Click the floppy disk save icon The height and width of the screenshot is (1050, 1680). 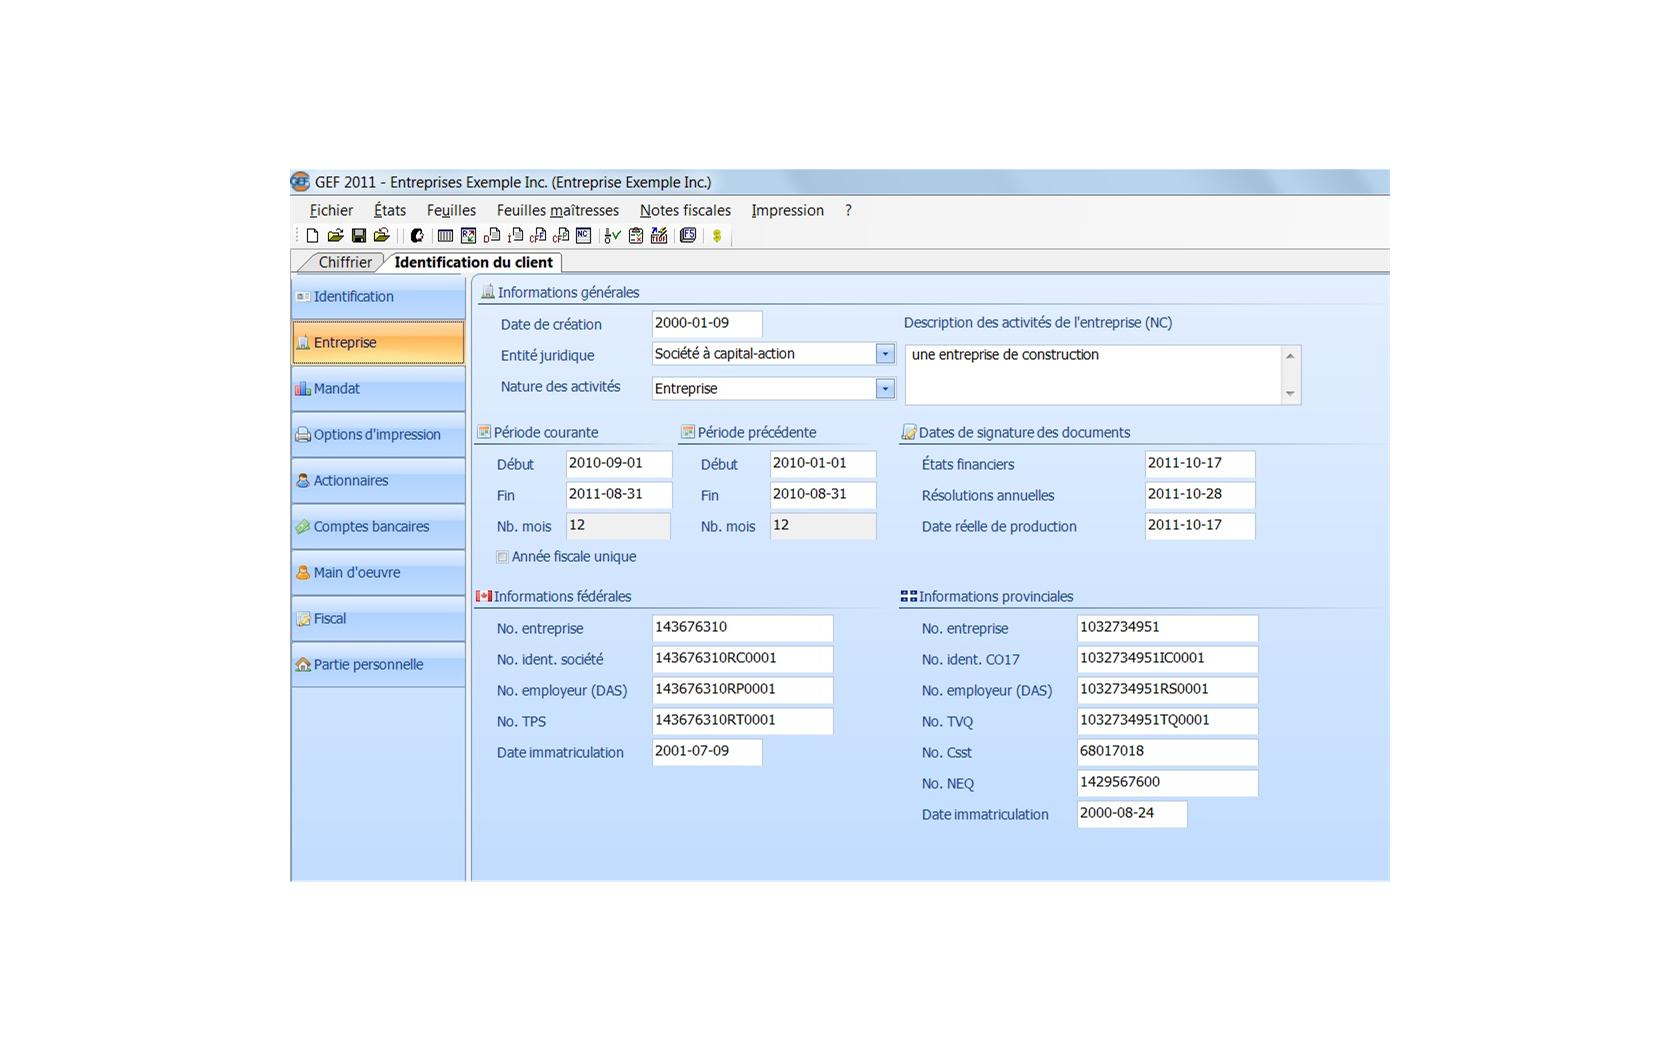pos(358,236)
